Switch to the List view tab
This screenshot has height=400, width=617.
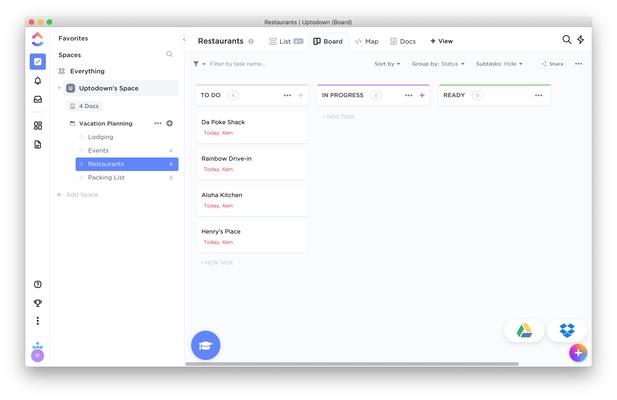286,41
